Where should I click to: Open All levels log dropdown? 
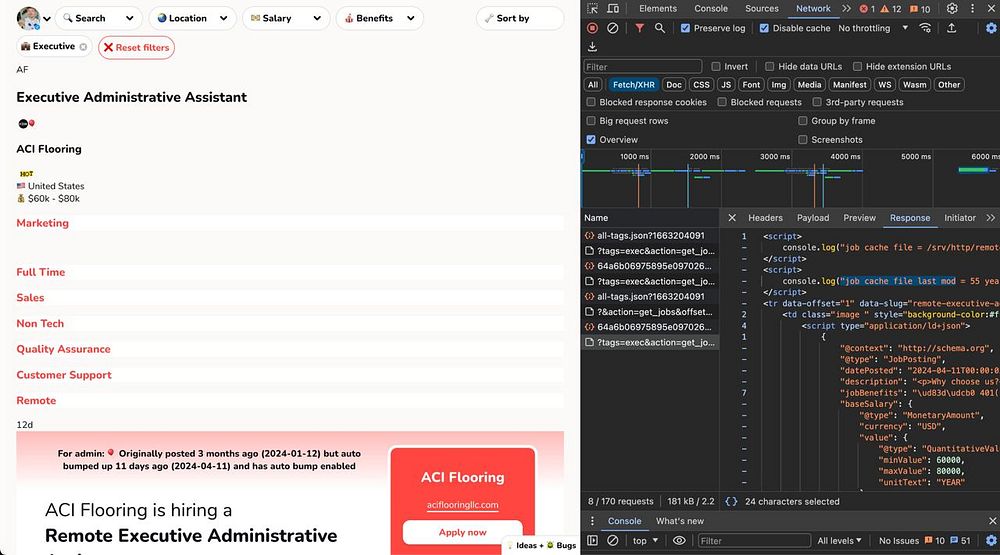click(x=839, y=540)
